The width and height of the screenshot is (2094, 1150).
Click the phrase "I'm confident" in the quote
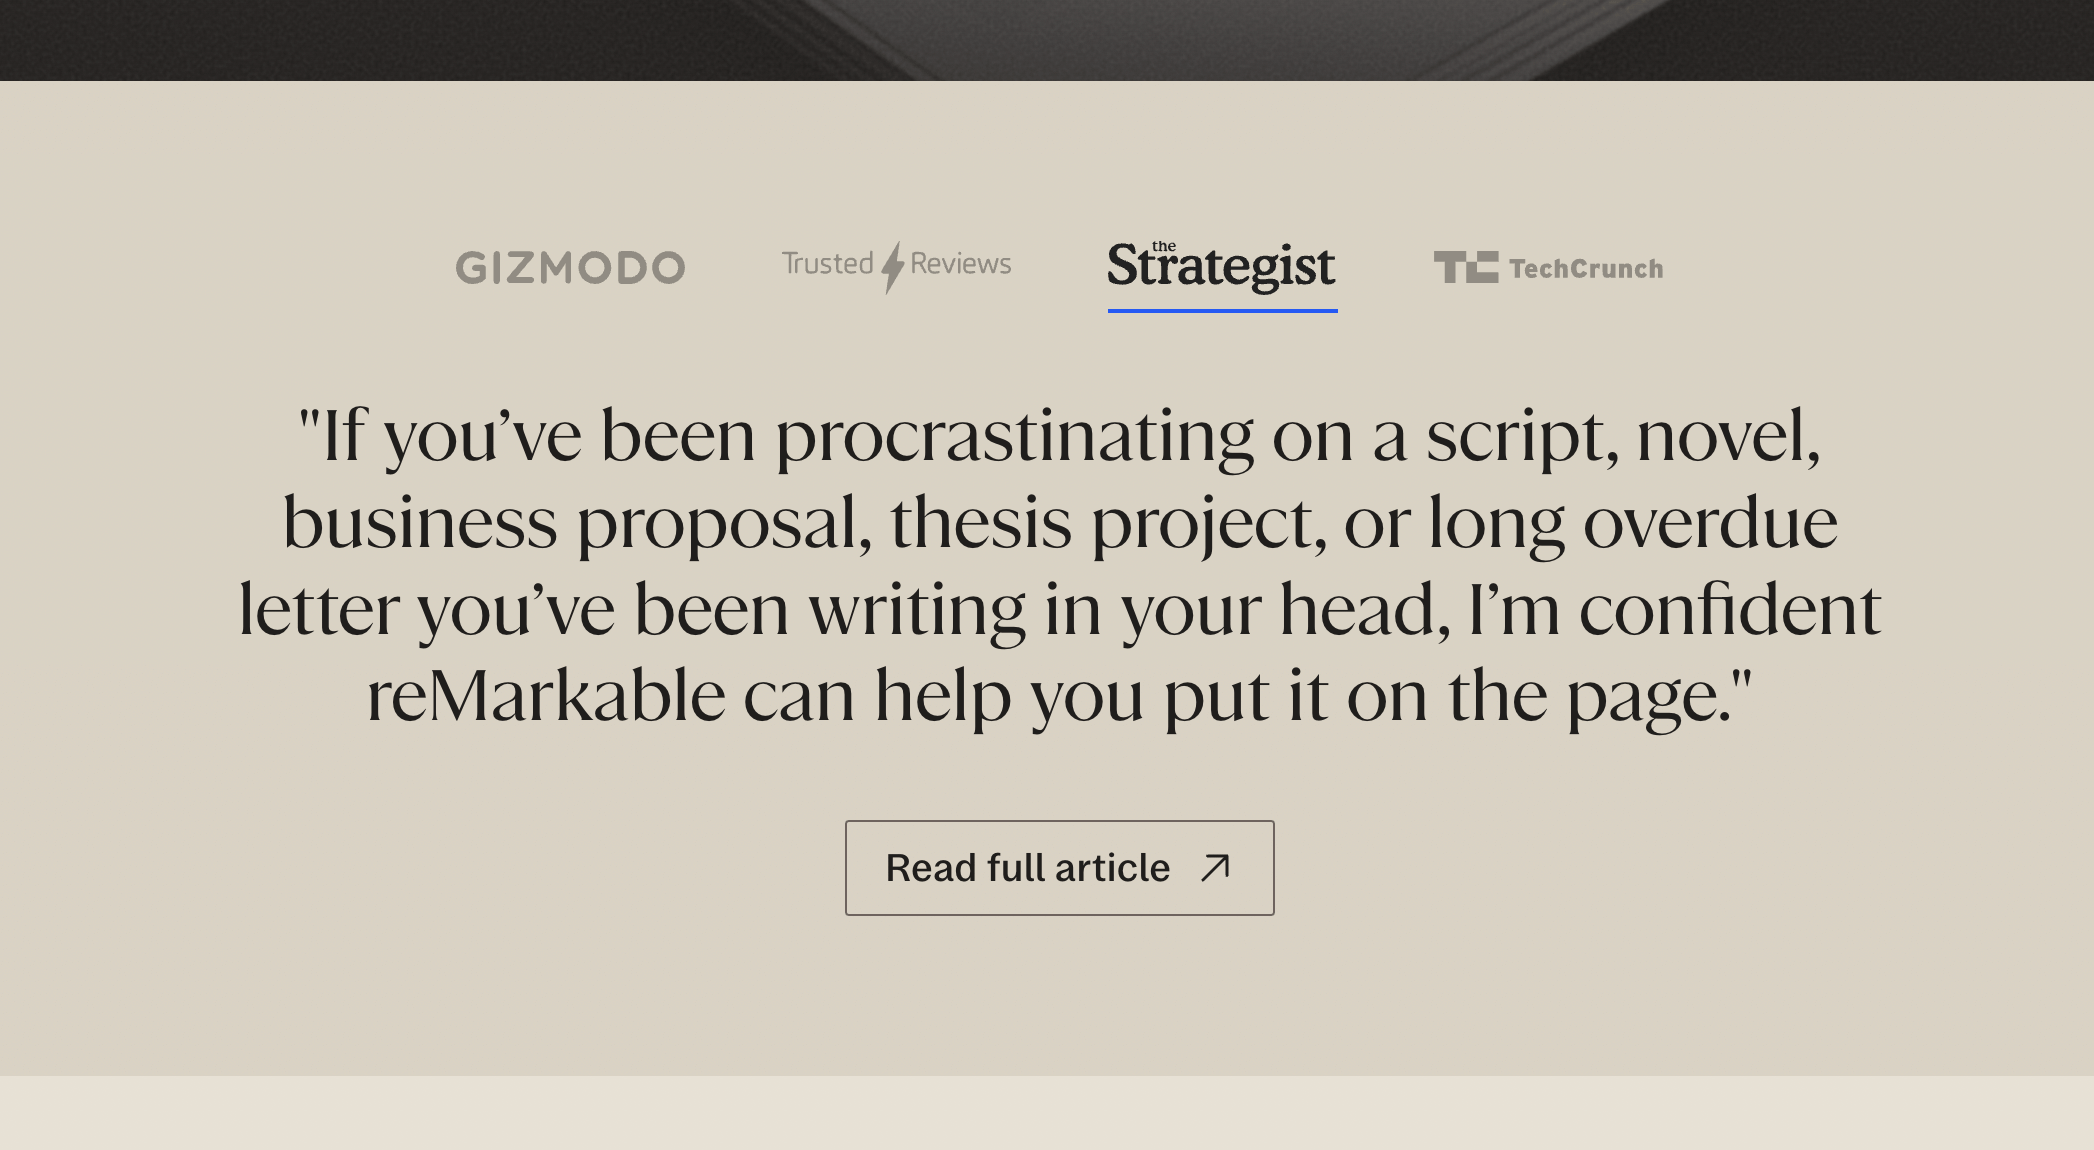tap(1674, 610)
